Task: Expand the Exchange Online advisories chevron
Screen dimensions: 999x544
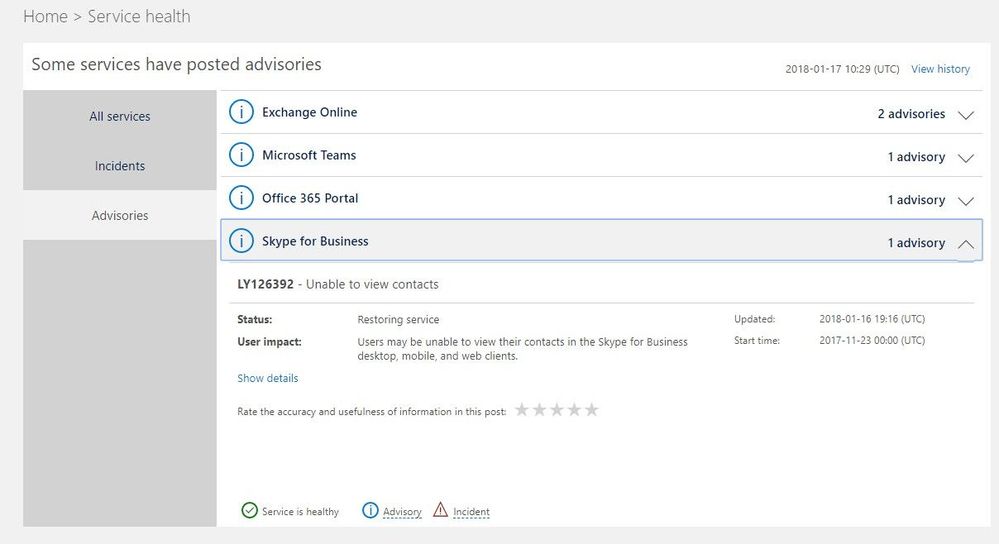Action: click(965, 115)
